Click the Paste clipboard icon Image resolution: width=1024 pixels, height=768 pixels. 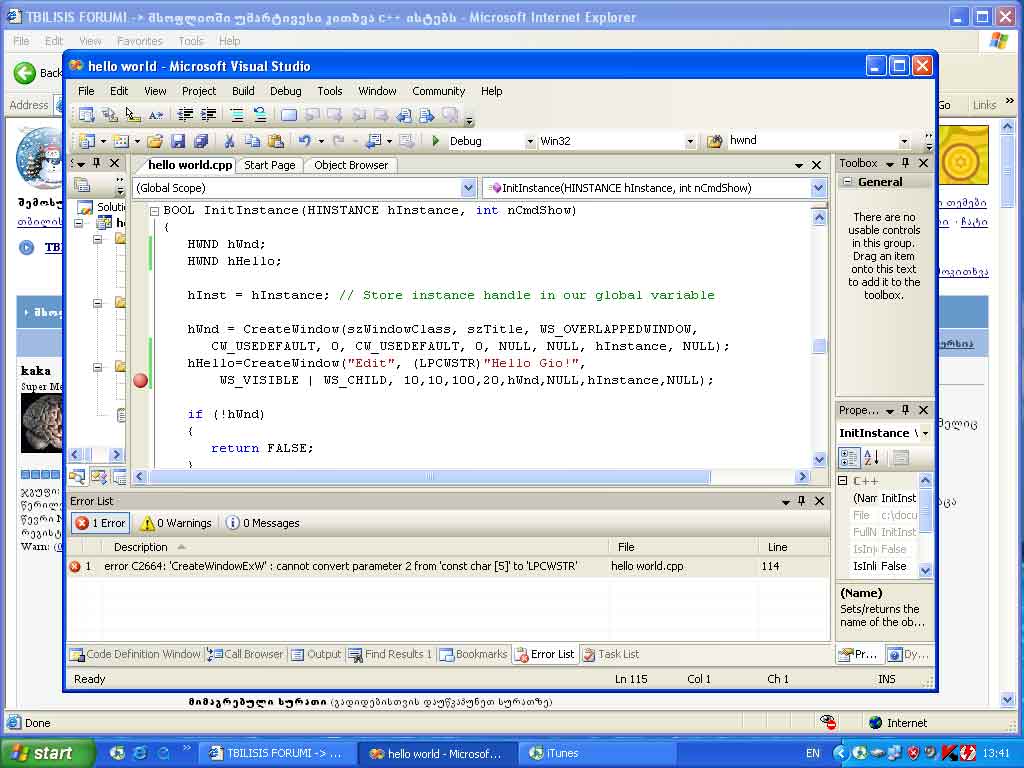pos(276,140)
